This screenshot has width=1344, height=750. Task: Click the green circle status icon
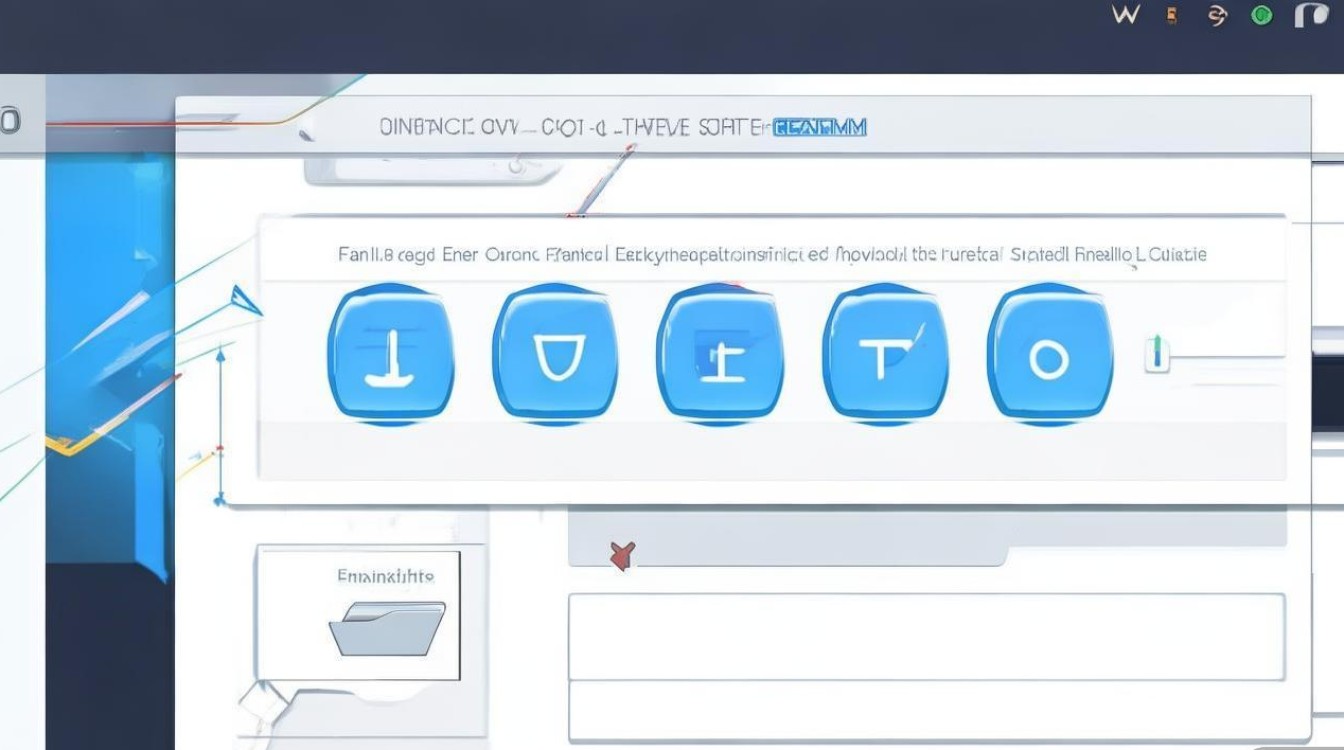(1262, 16)
